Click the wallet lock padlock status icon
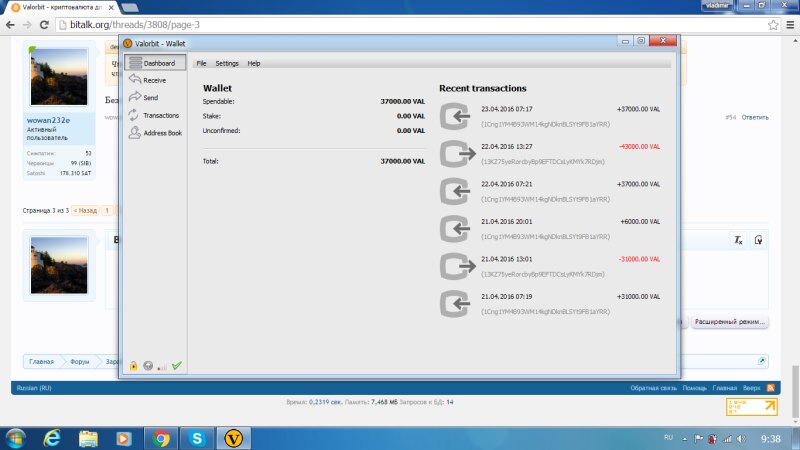 click(133, 366)
